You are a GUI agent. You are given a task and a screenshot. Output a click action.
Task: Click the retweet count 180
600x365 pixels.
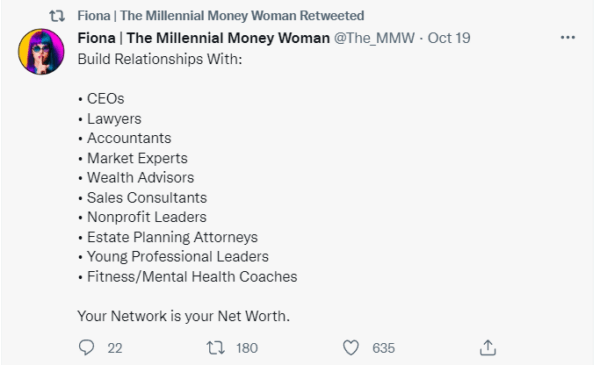pos(247,348)
